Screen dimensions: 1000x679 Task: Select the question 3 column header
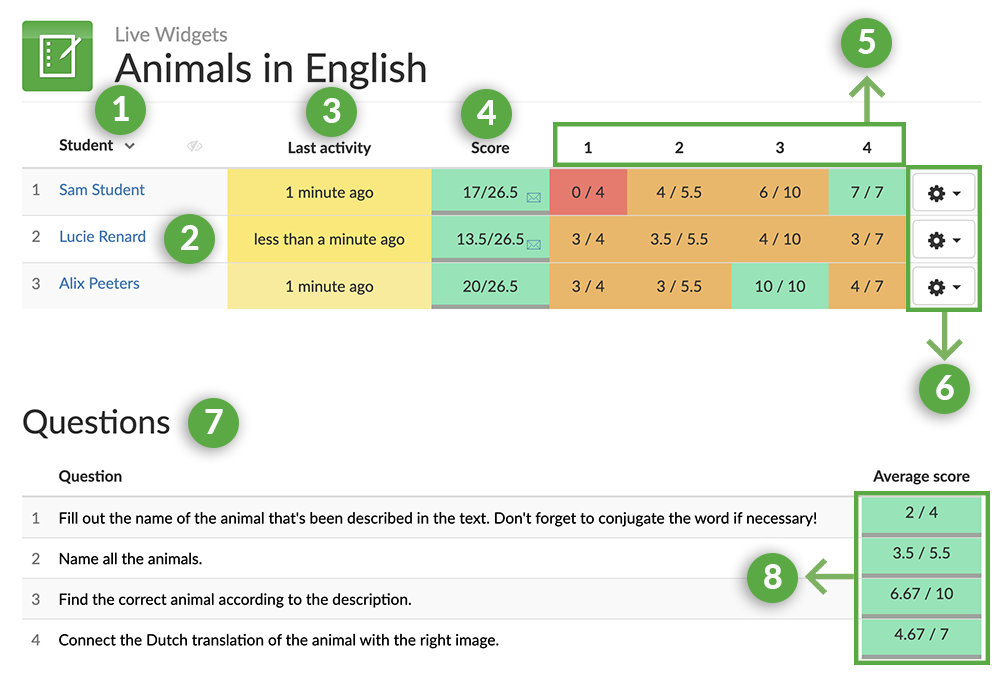point(779,146)
